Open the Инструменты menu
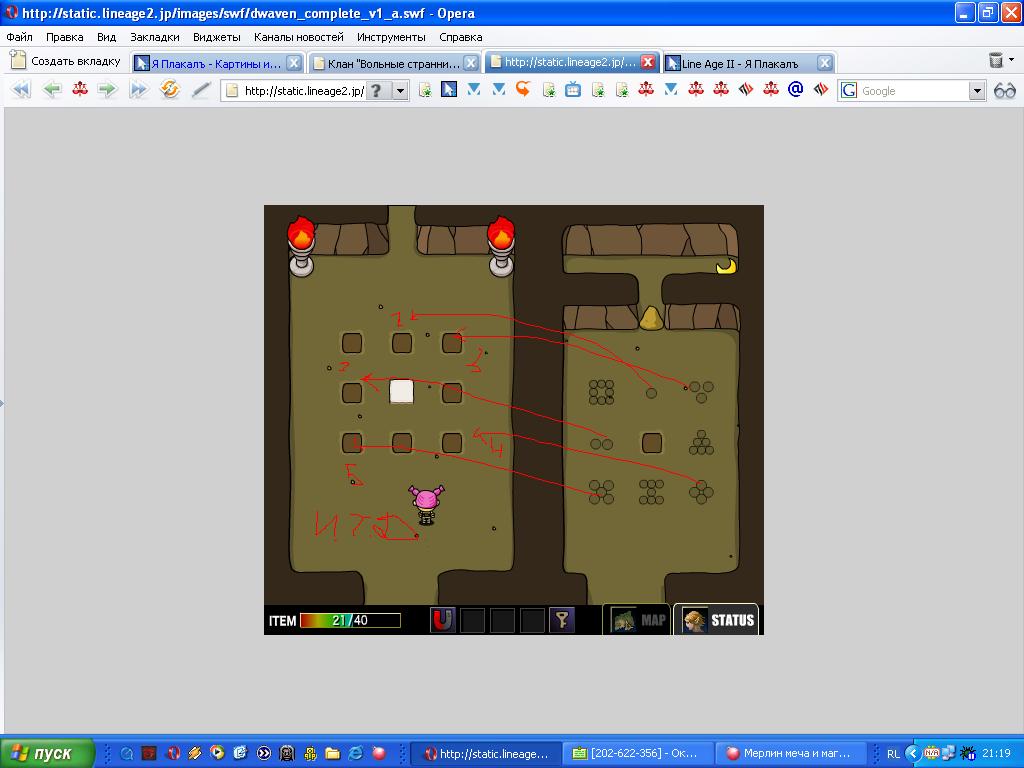Image resolution: width=1024 pixels, height=768 pixels. coord(391,37)
